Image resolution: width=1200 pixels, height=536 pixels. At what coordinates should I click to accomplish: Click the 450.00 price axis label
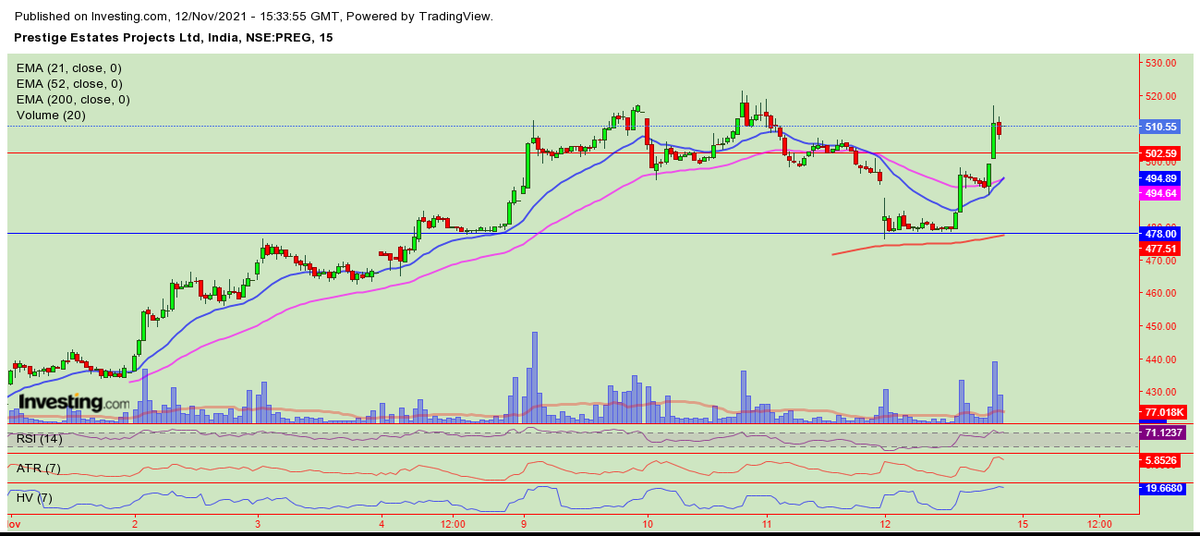click(x=1160, y=327)
